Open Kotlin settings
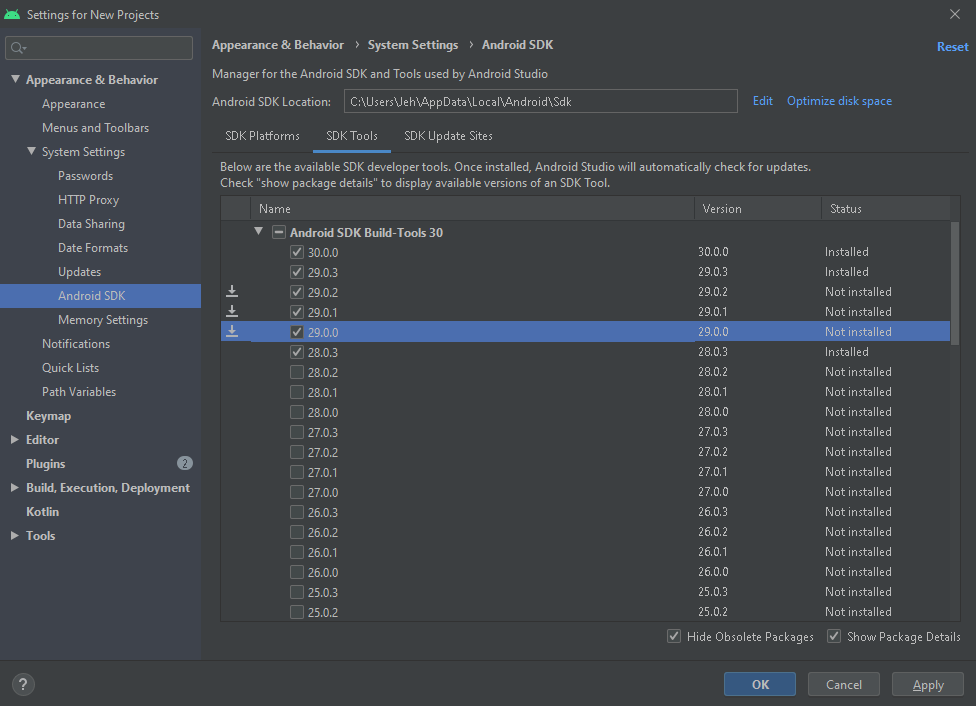 point(42,512)
